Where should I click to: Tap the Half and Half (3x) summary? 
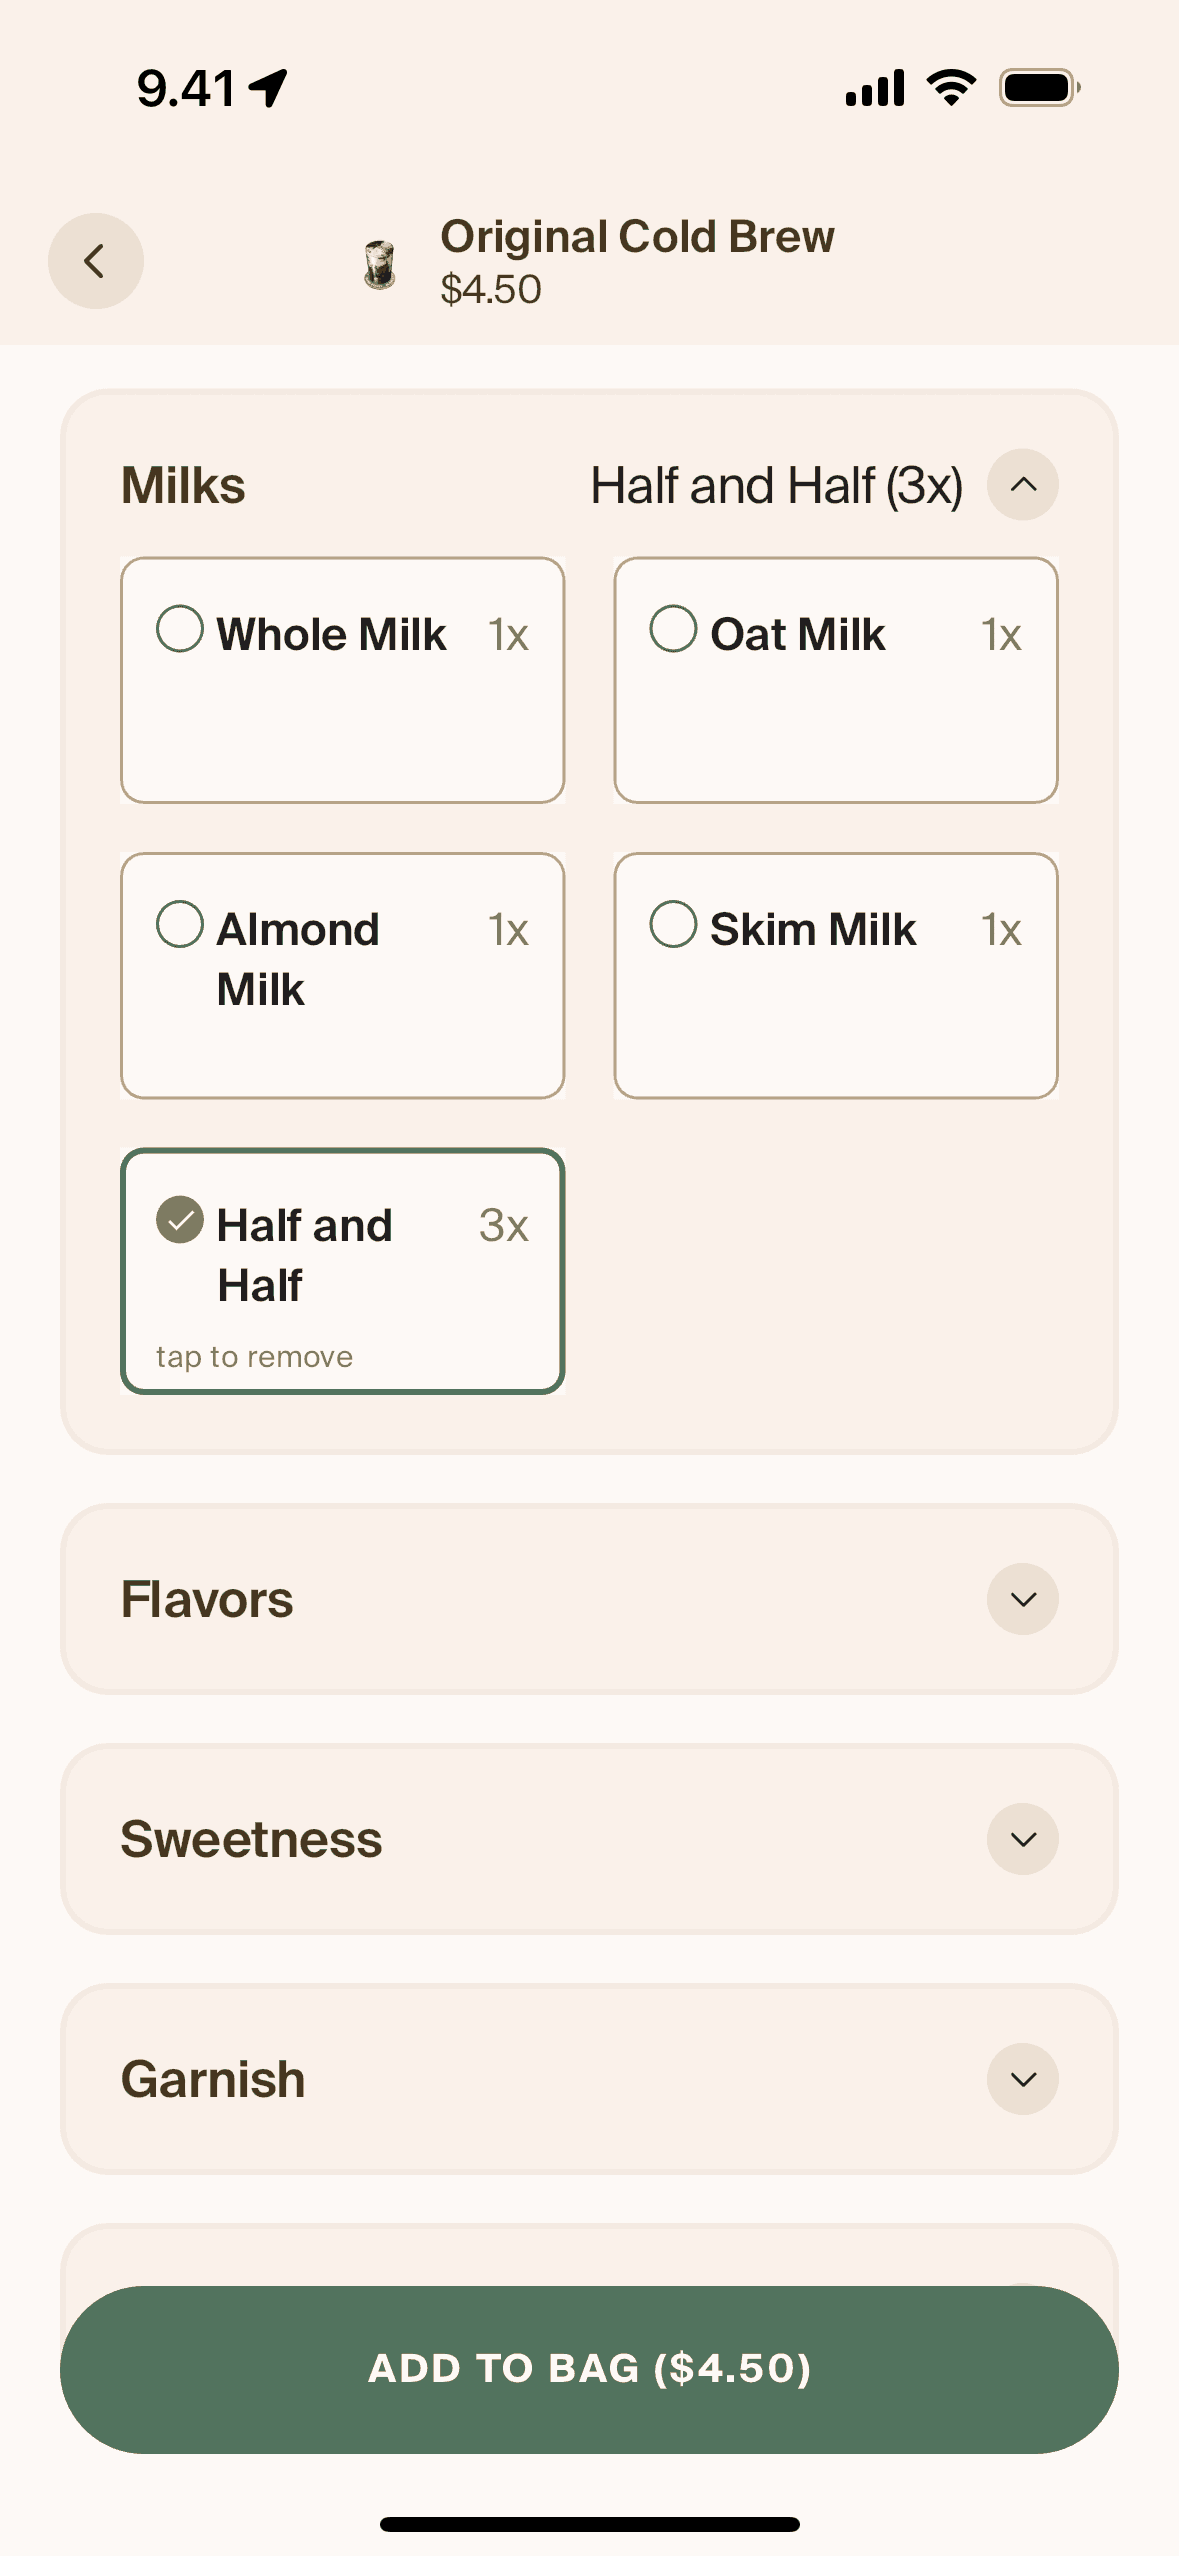[x=776, y=486]
